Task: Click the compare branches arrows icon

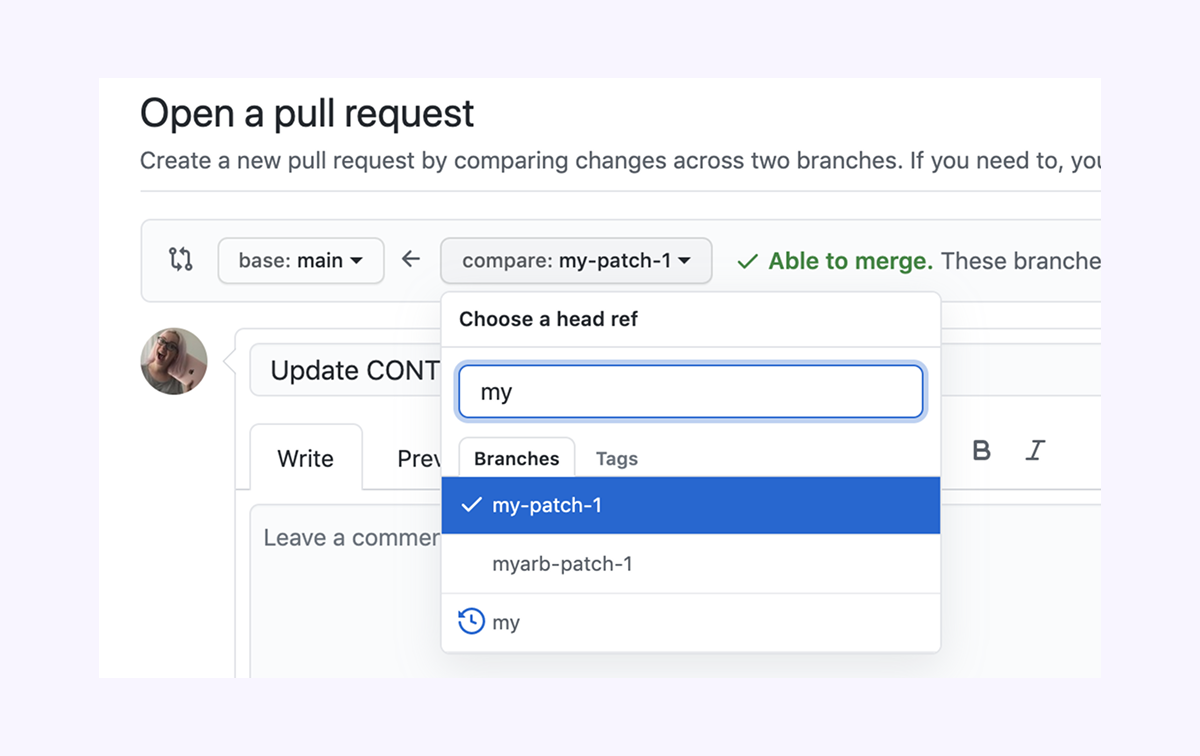Action: (180, 260)
